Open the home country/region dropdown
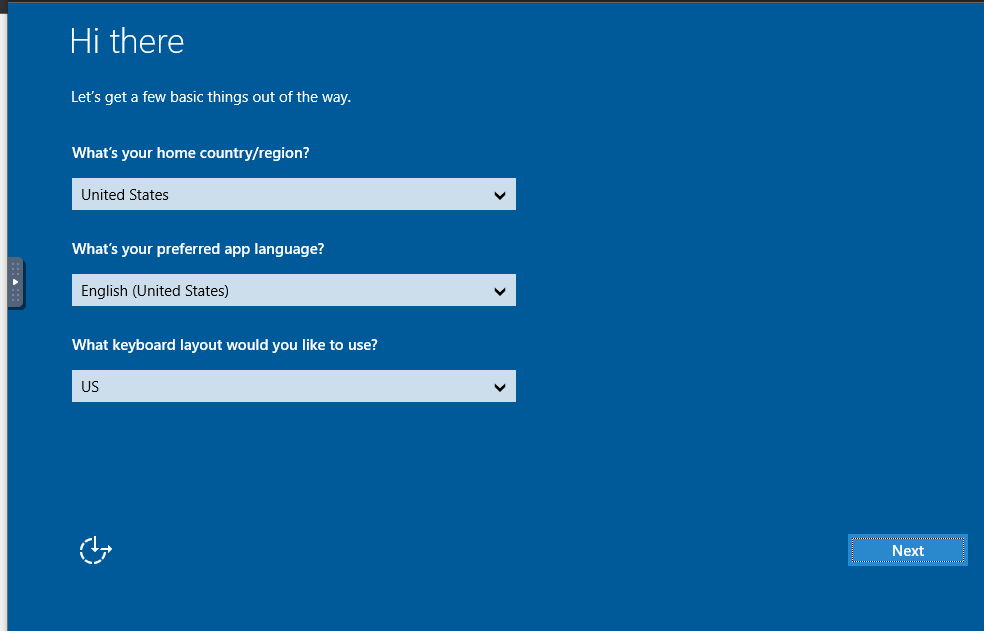Screen dimensions: 984x631 coord(294,194)
